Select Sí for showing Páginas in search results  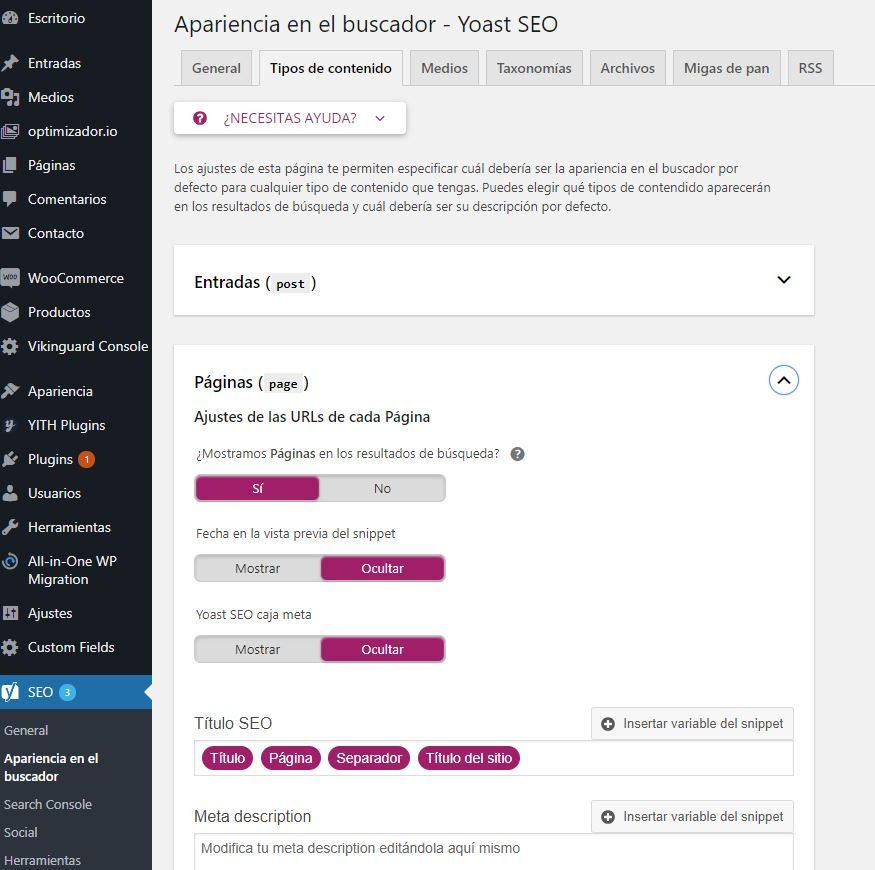(x=257, y=488)
